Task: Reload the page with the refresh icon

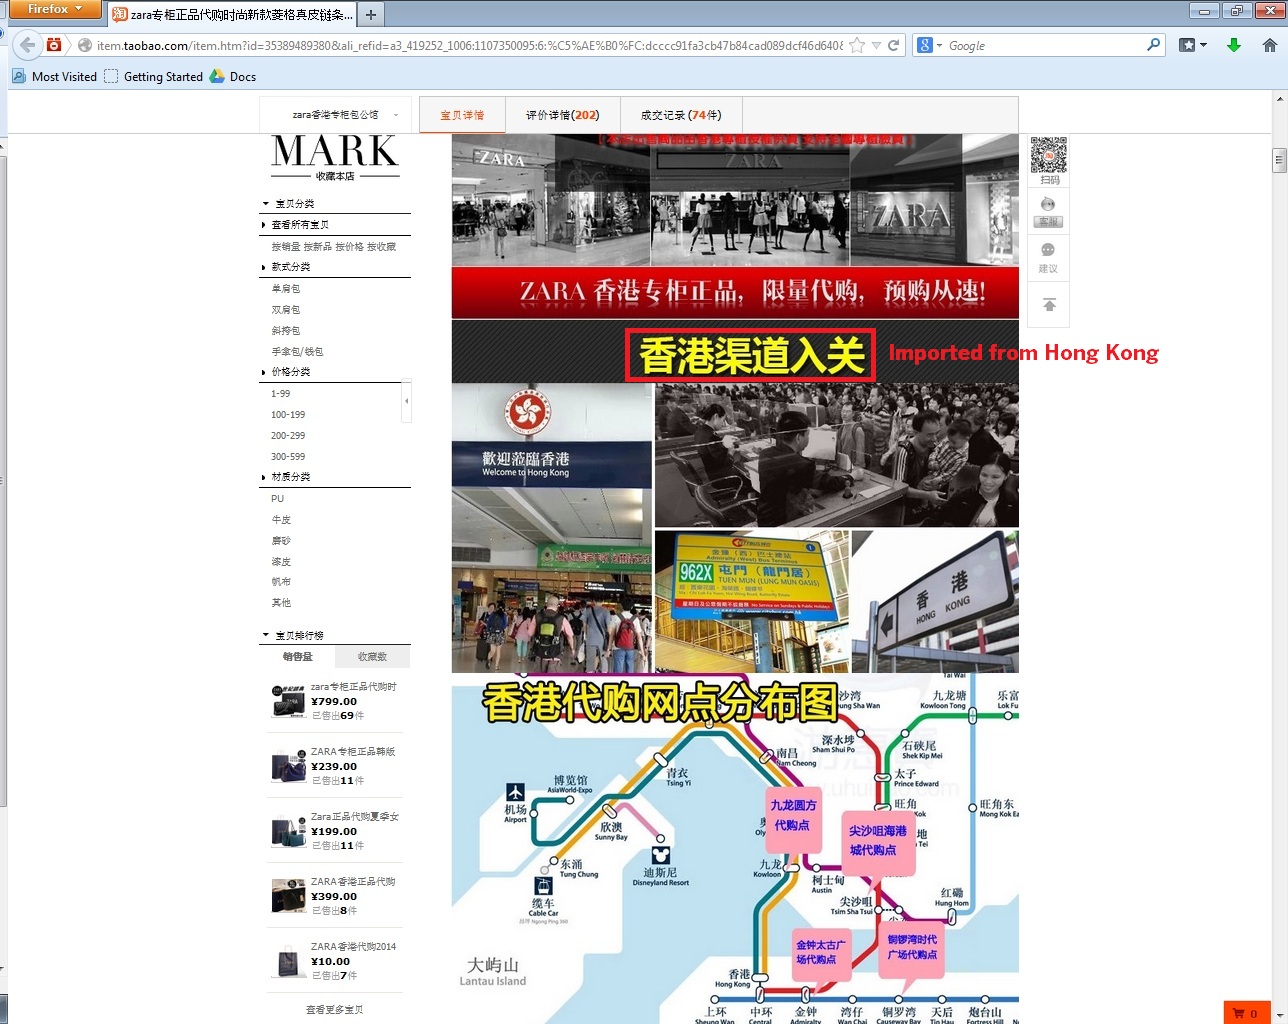Action: pos(894,45)
